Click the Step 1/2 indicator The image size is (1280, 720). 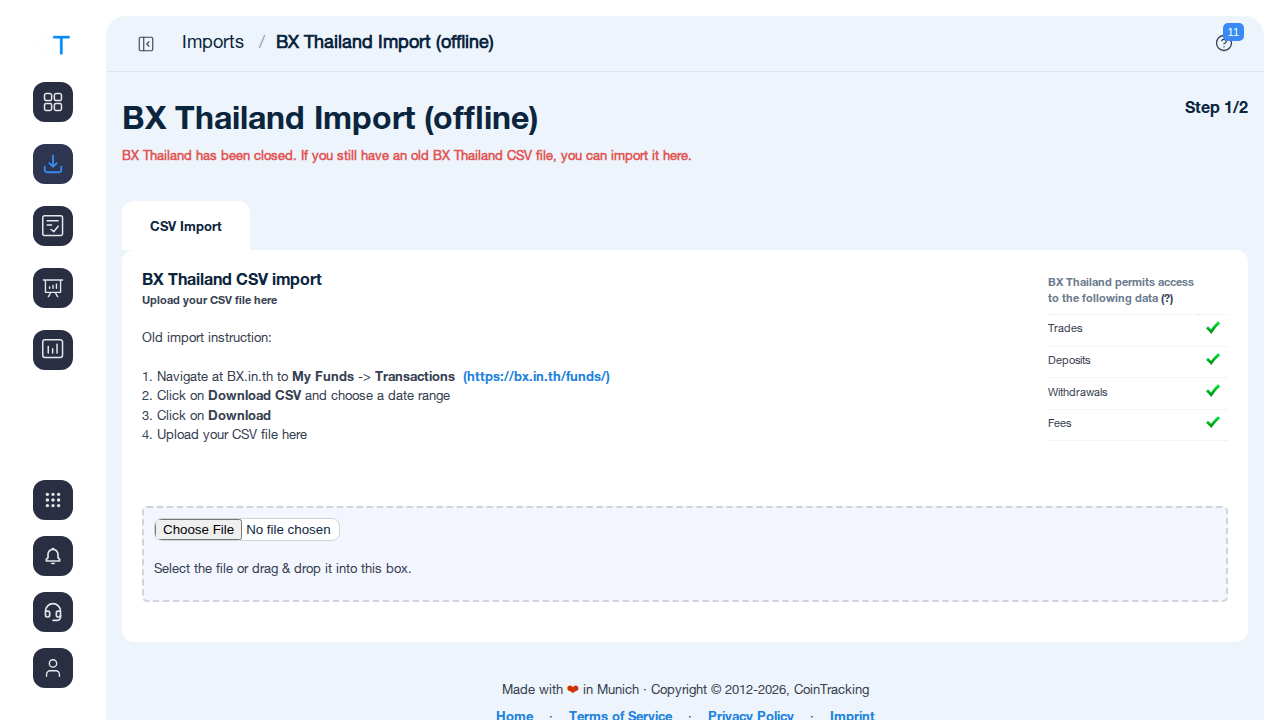1216,107
